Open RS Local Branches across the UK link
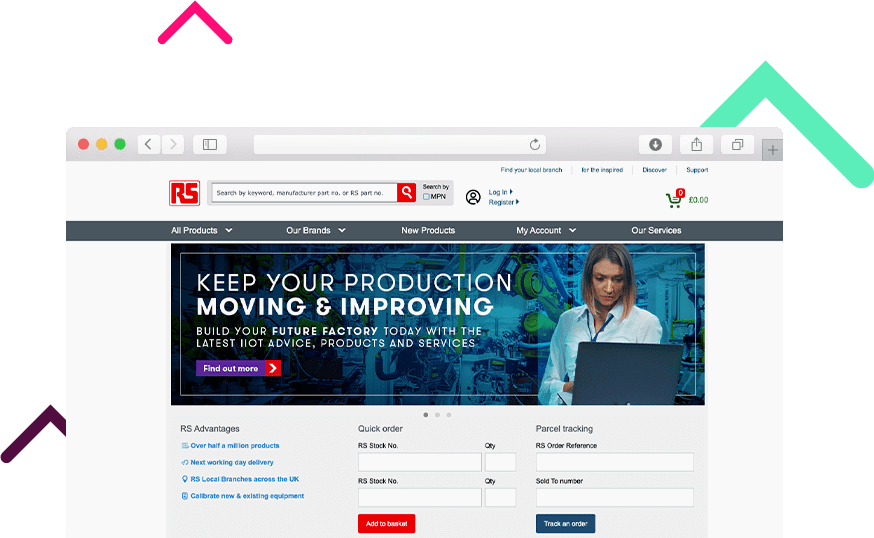This screenshot has width=874, height=538. point(245,479)
